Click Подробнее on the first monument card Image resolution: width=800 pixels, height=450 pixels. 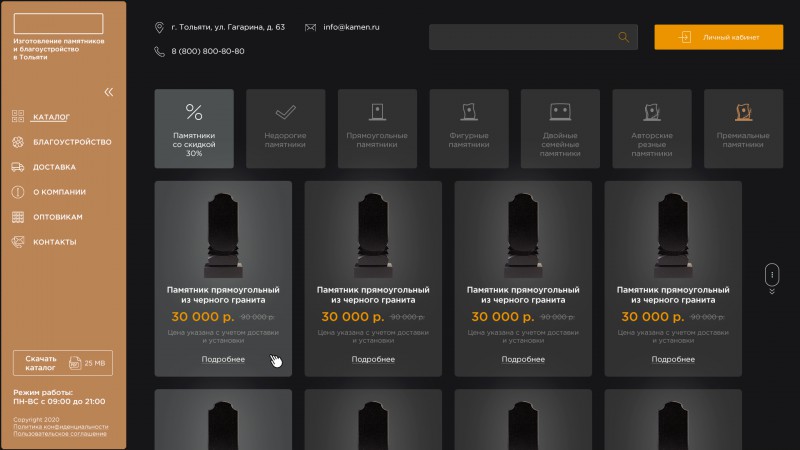(x=223, y=359)
